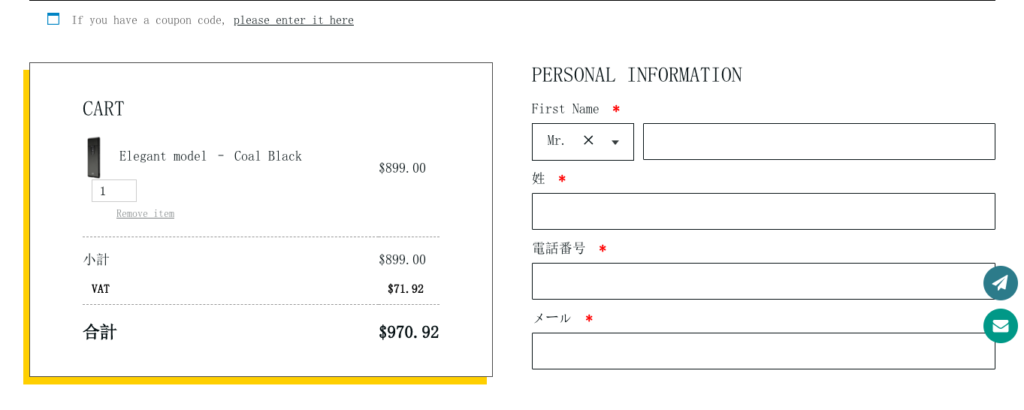Click the PERSONAL INFORMATION heading

[x=637, y=75]
